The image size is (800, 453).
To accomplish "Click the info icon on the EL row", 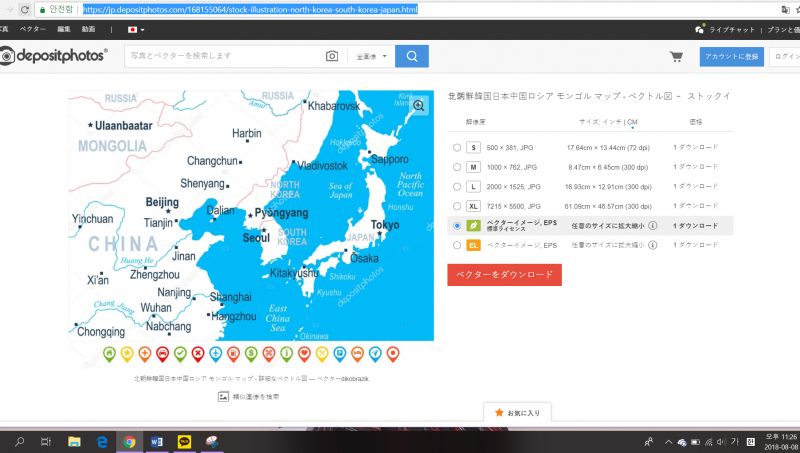I will click(652, 245).
